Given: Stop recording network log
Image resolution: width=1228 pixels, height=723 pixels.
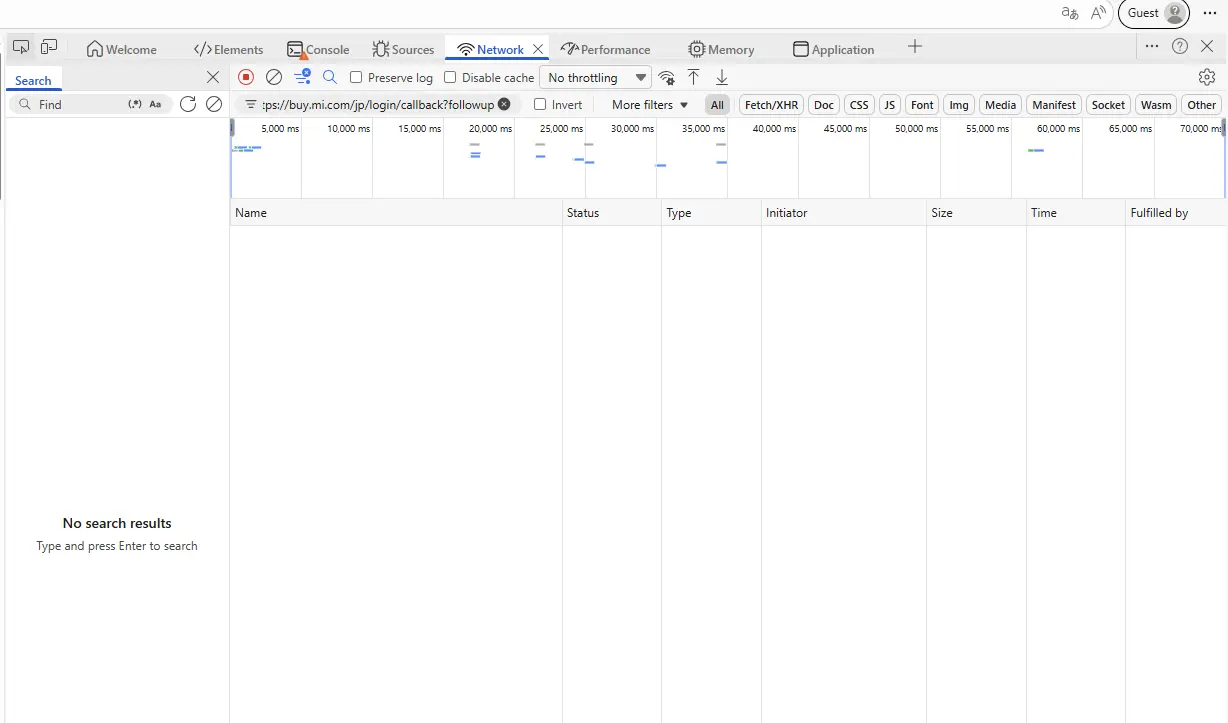Looking at the screenshot, I should (x=246, y=77).
